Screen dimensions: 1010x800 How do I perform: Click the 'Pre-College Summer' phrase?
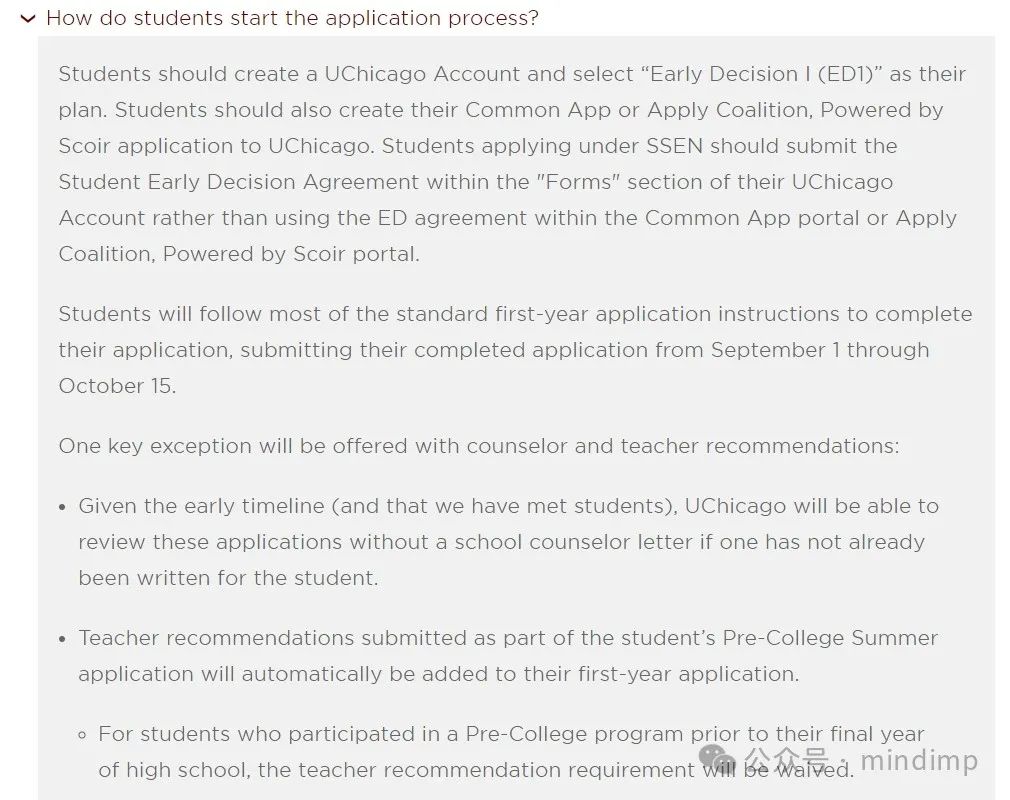[x=830, y=638]
